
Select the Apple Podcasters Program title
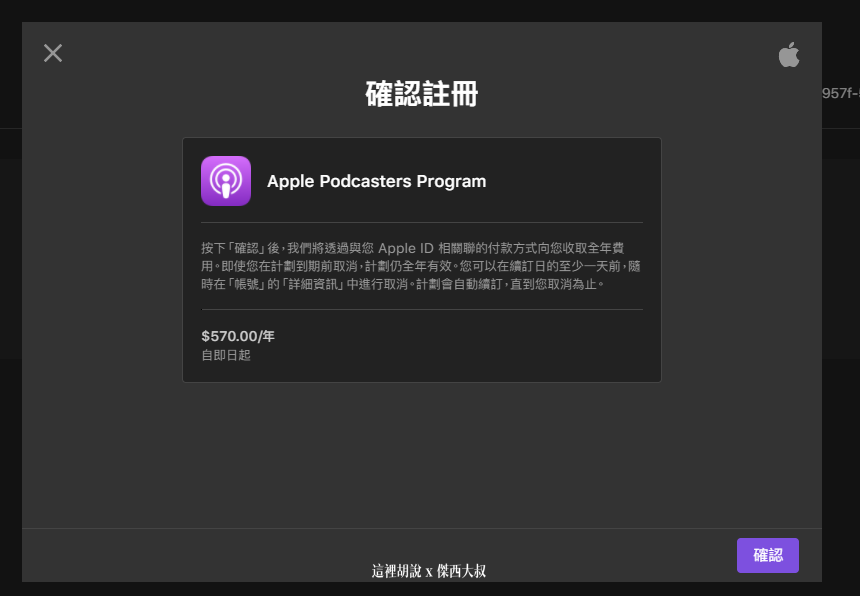click(376, 181)
